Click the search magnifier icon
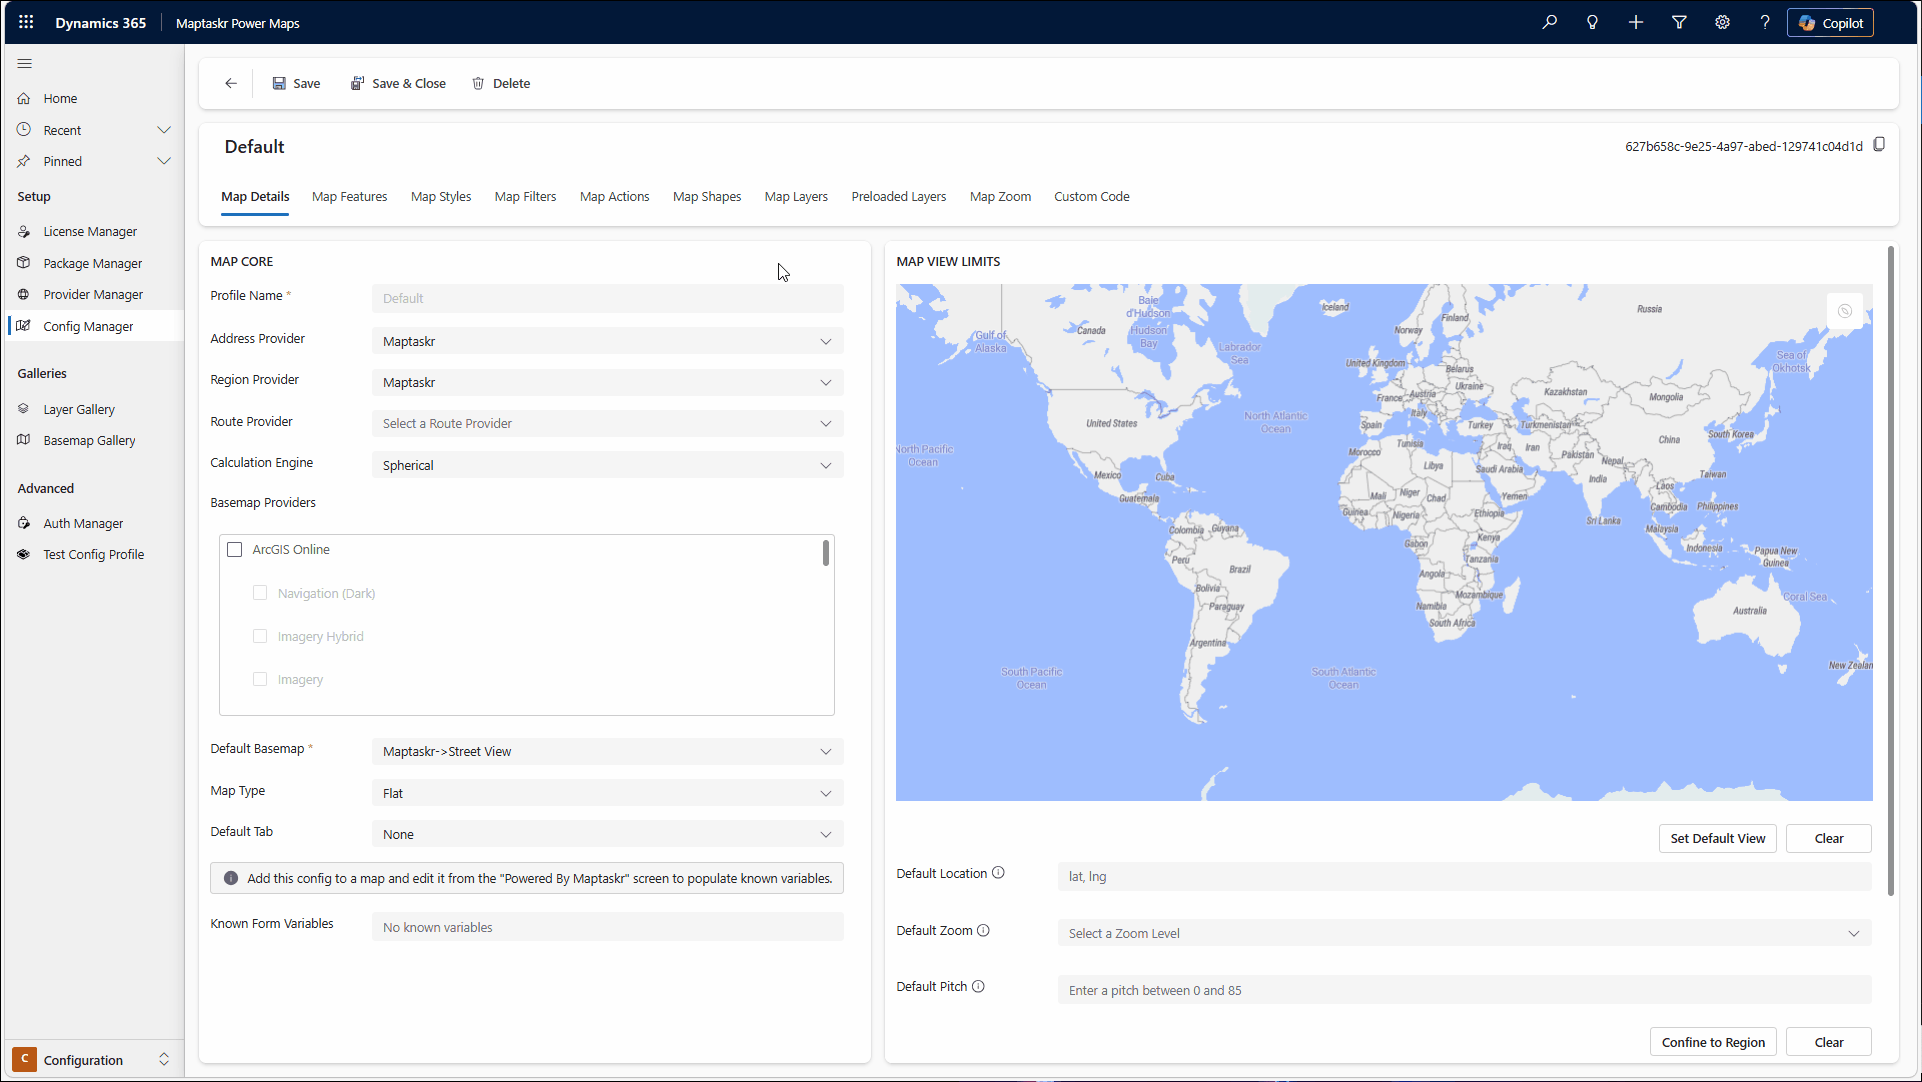This screenshot has height=1082, width=1922. click(x=1549, y=22)
